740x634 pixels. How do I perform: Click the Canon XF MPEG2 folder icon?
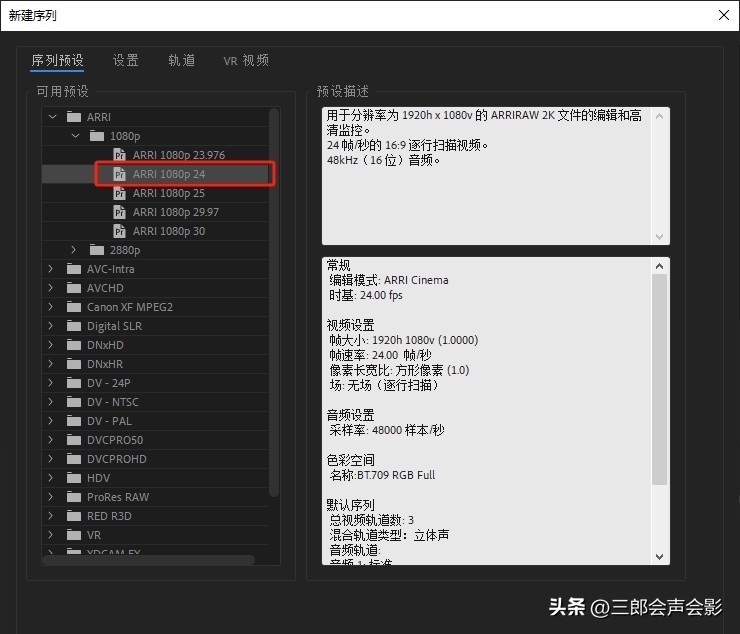tap(74, 307)
